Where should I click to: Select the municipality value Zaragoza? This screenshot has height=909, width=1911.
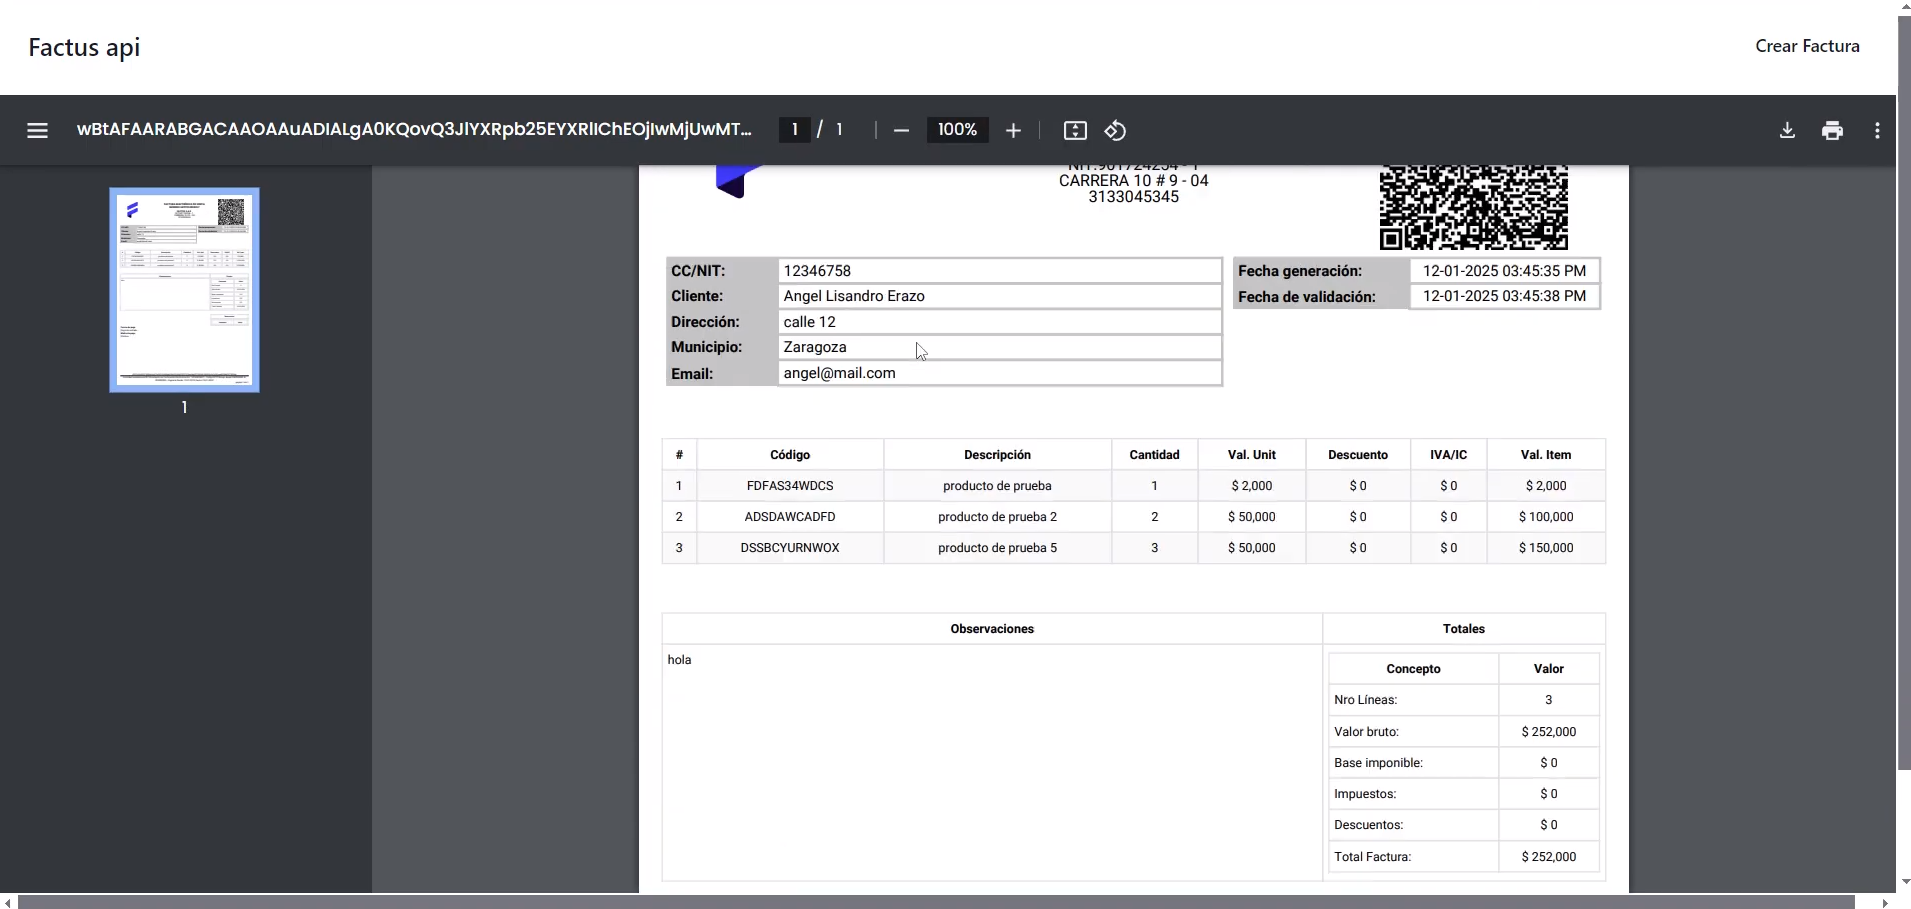click(x=815, y=347)
